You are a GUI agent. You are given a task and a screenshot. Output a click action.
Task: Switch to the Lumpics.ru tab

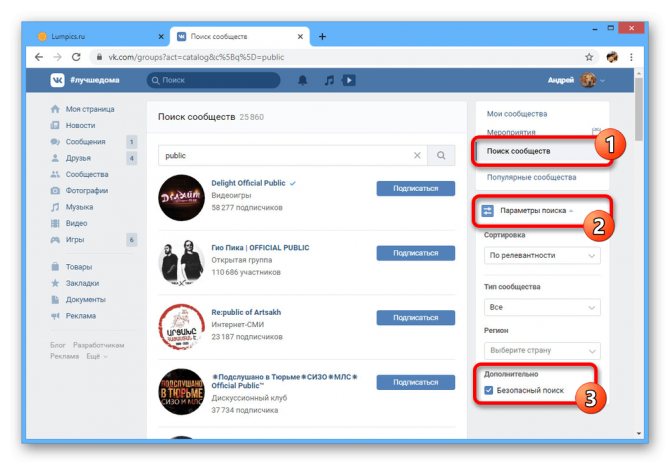pyautogui.click(x=100, y=37)
